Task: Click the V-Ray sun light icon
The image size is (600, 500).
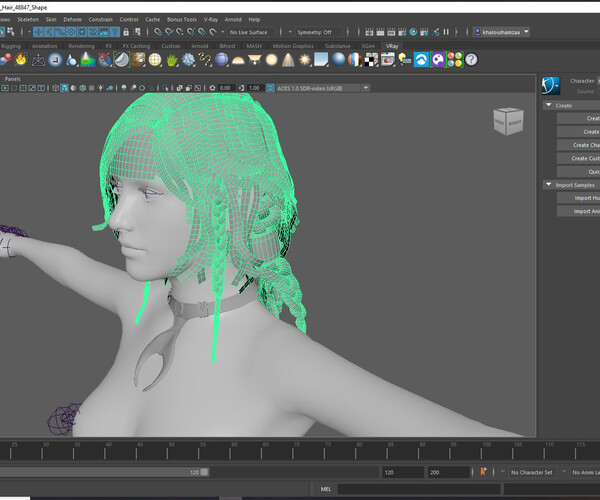Action: coord(305,60)
